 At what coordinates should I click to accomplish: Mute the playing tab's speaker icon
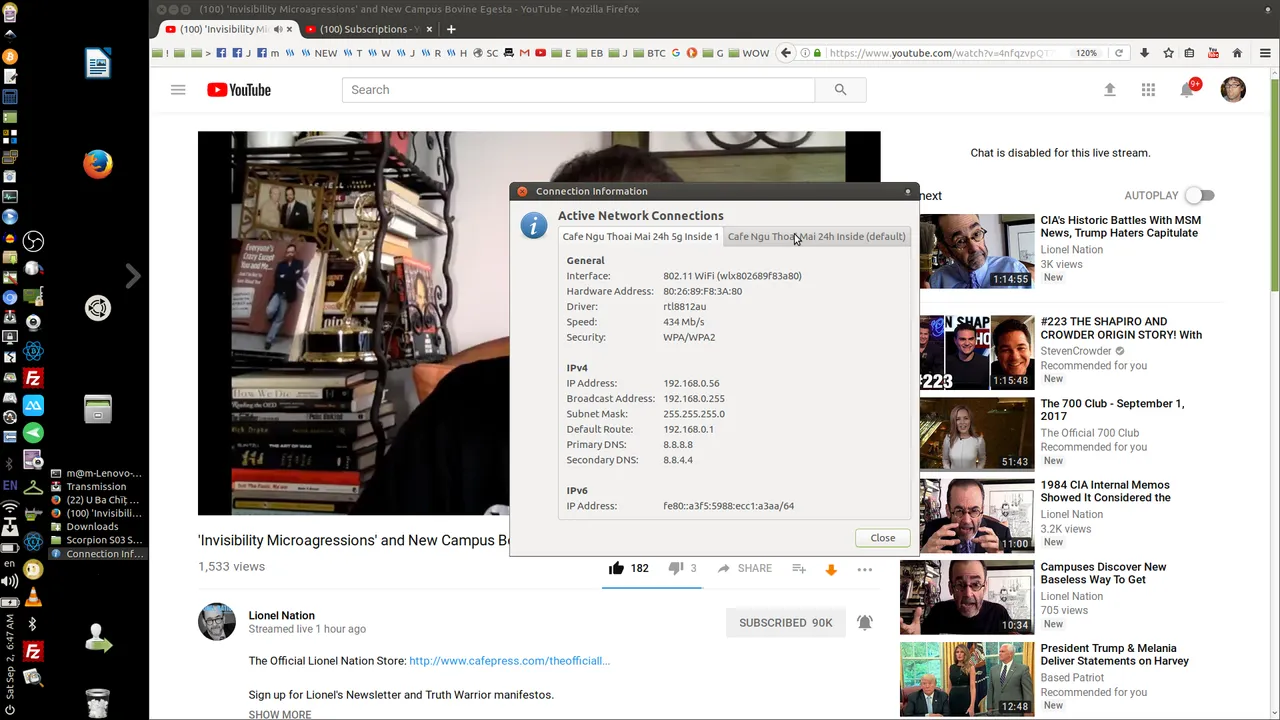[277, 29]
